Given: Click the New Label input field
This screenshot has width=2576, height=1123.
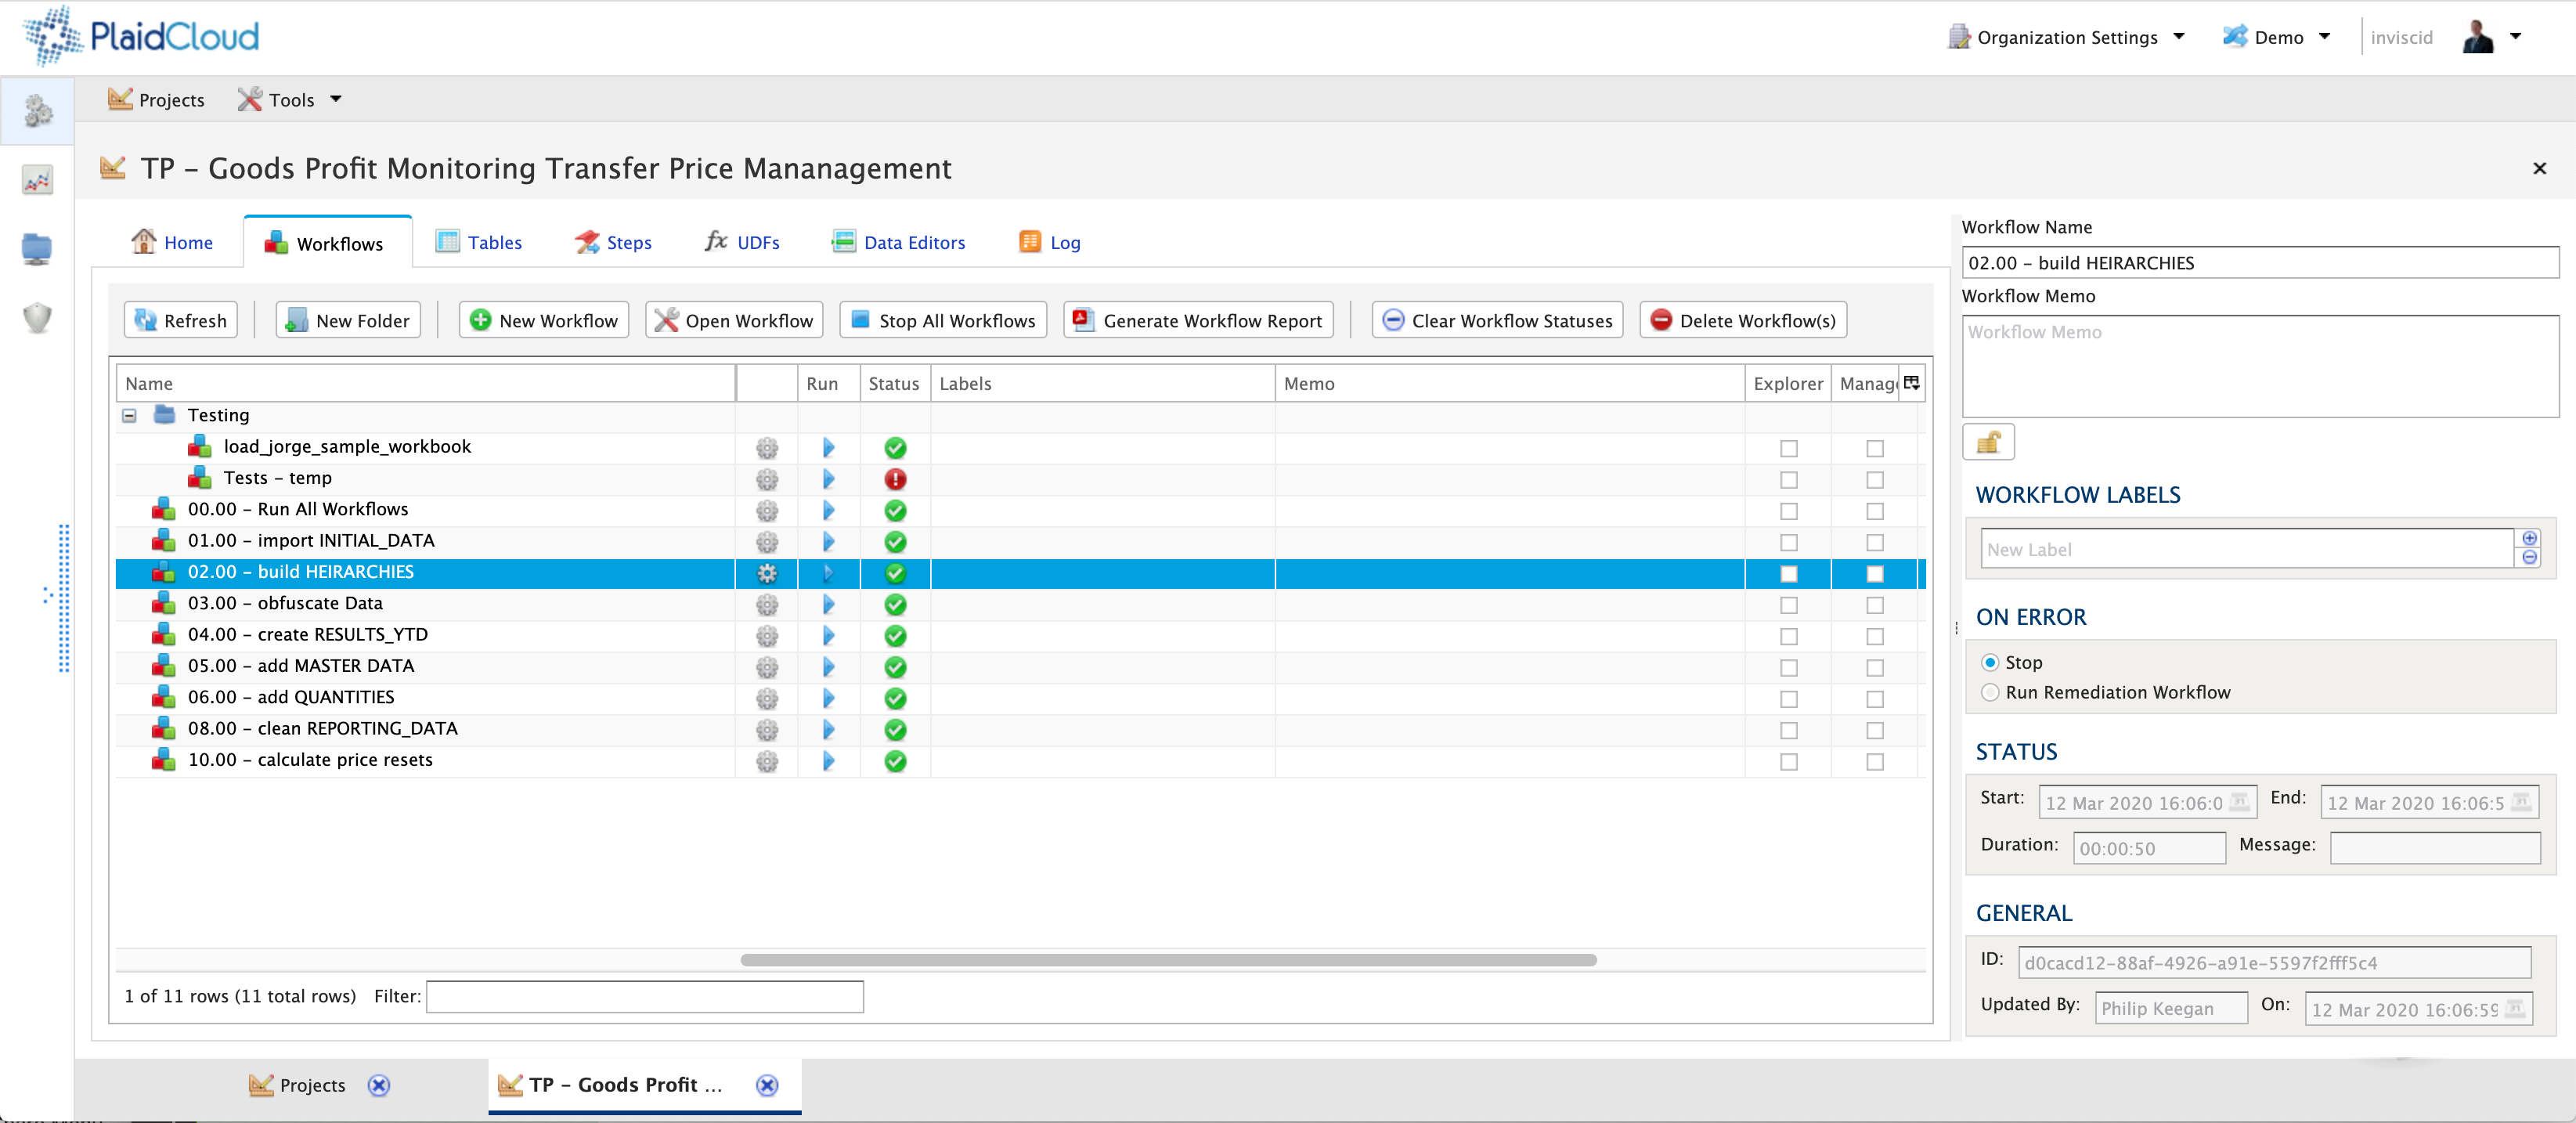Looking at the screenshot, I should tap(2247, 549).
